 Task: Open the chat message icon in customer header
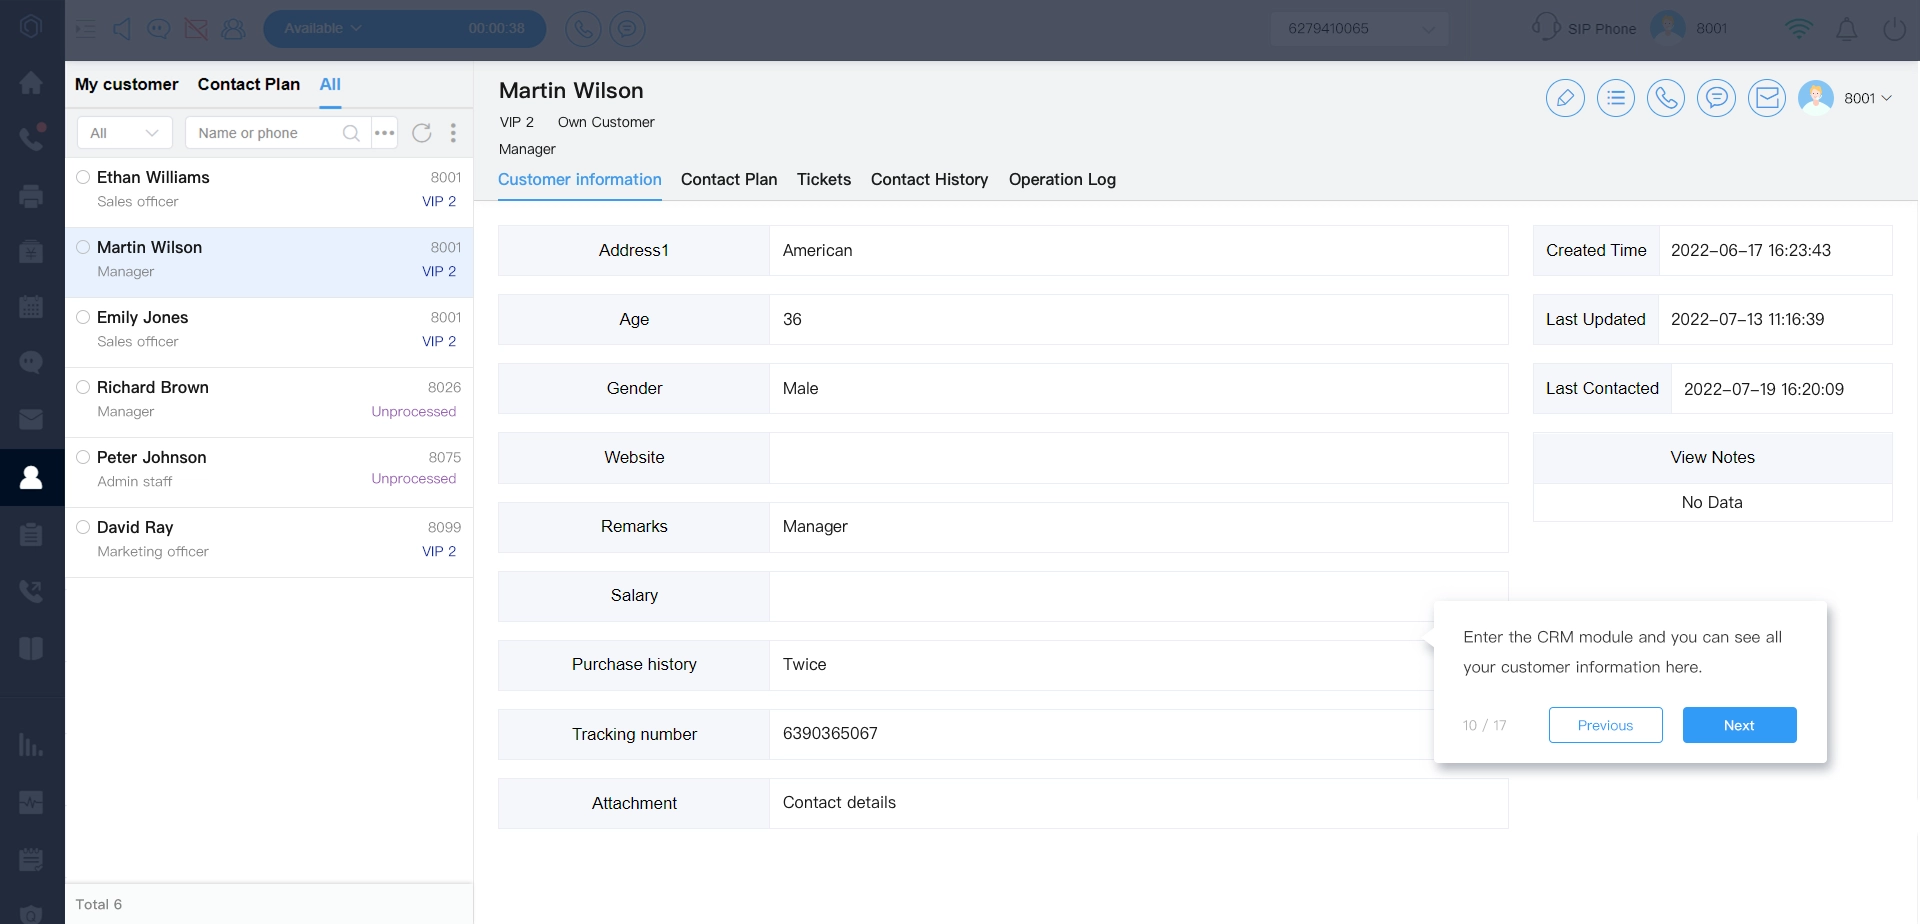tap(1716, 98)
